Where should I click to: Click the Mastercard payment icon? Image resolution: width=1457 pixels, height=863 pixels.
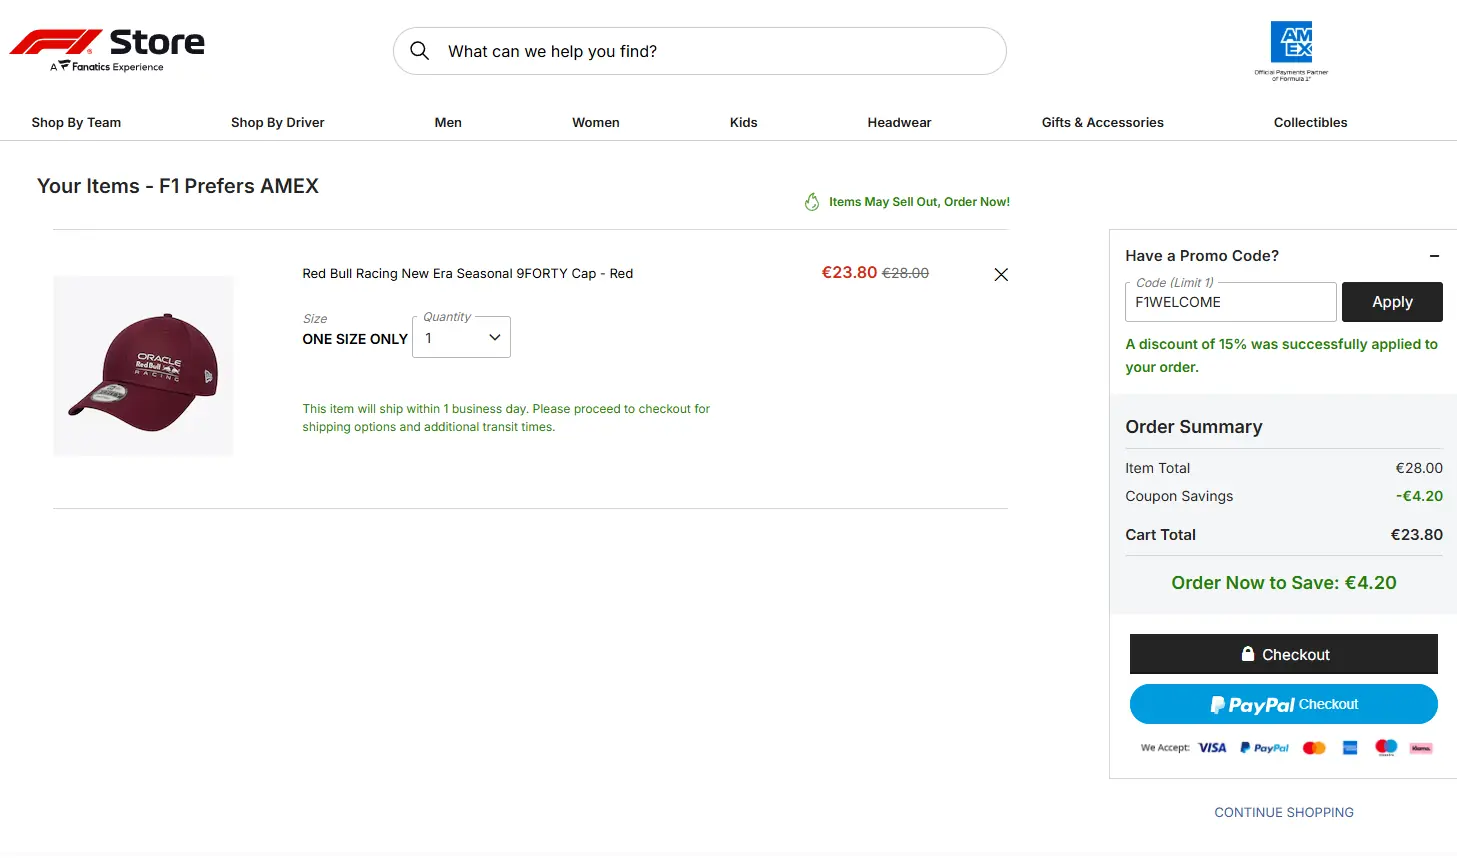(x=1314, y=748)
